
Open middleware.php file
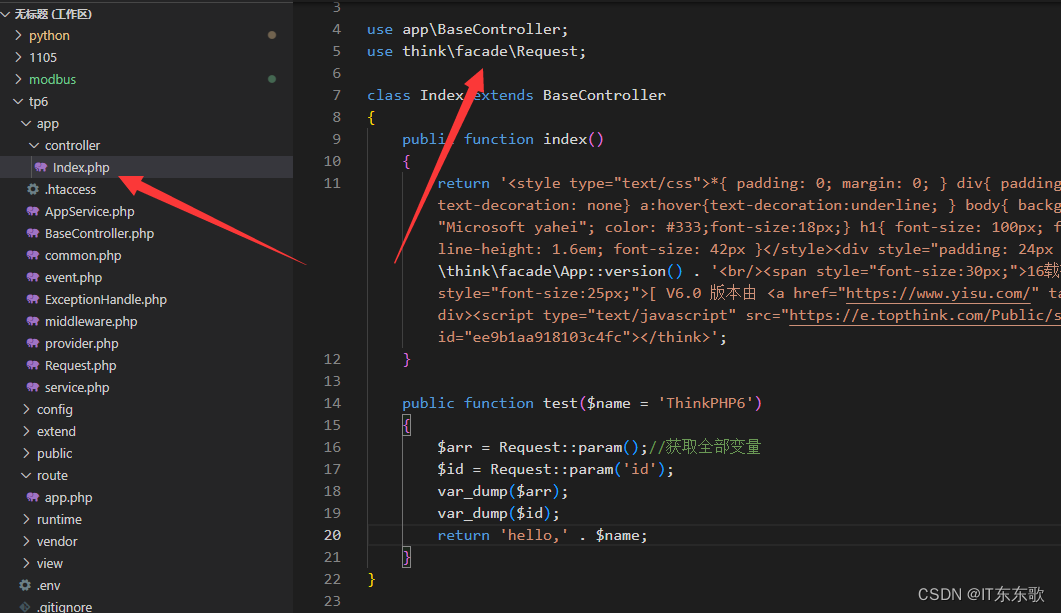pos(91,321)
